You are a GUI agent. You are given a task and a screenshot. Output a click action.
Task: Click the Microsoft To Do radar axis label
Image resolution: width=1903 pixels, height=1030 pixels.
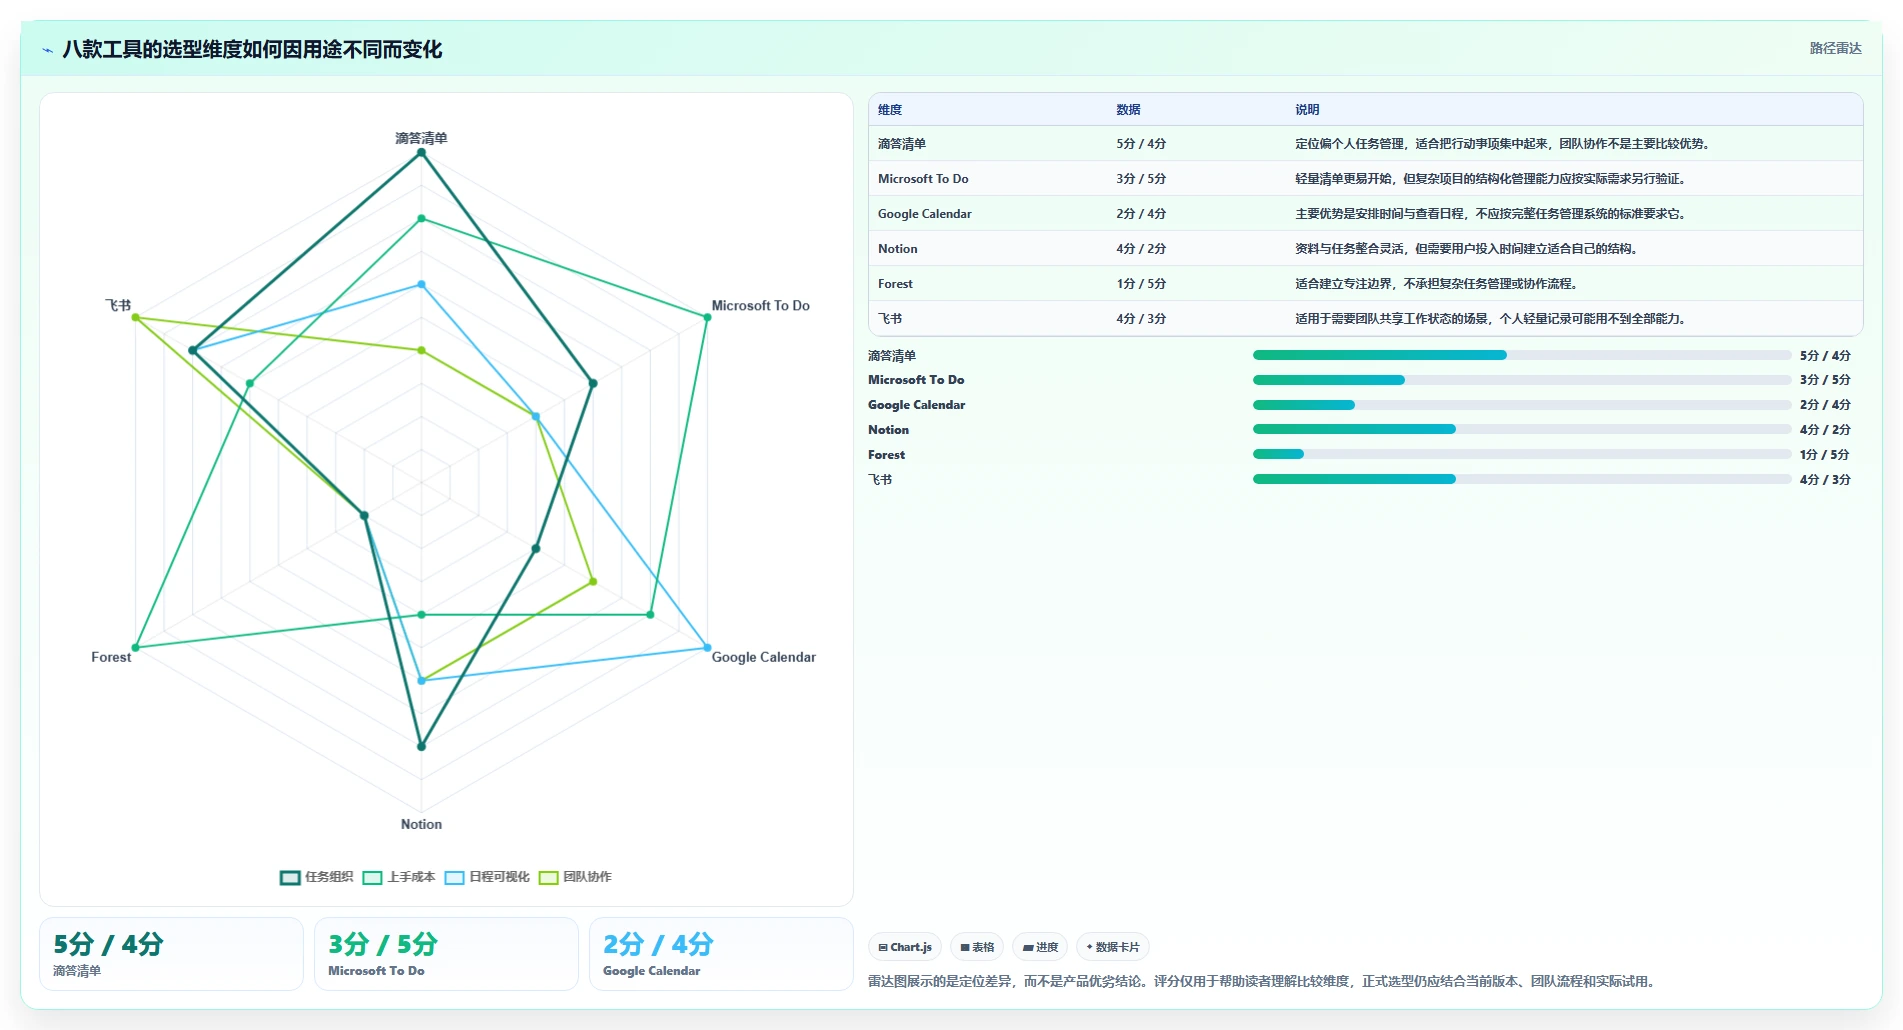click(x=761, y=306)
